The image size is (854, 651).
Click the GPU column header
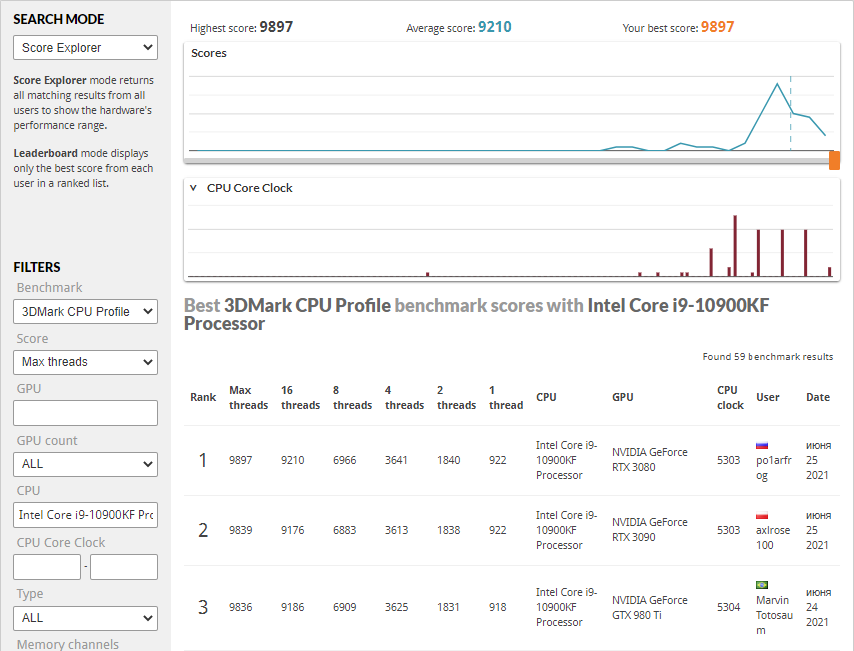pos(623,397)
